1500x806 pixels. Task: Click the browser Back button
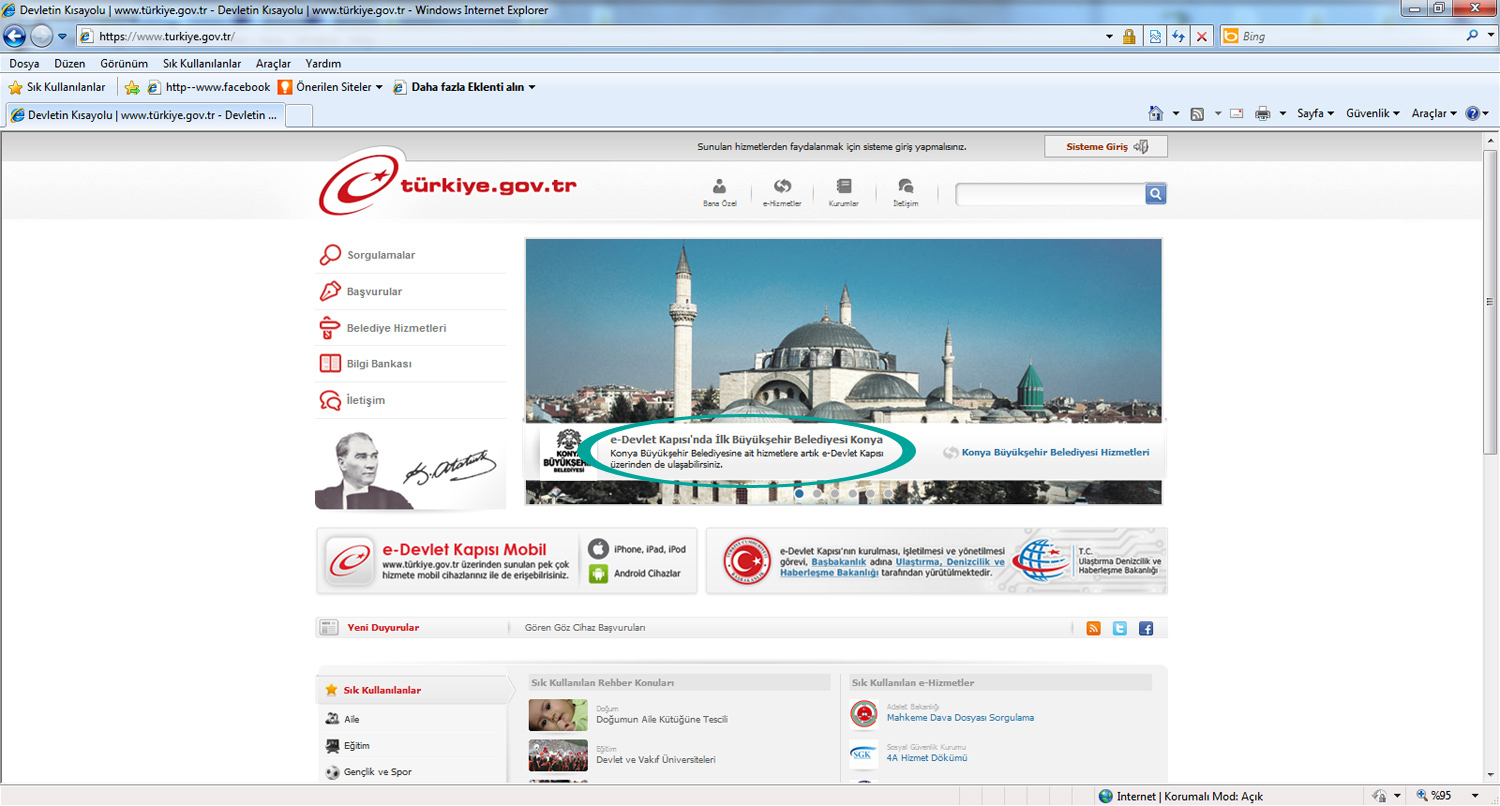pyautogui.click(x=14, y=36)
